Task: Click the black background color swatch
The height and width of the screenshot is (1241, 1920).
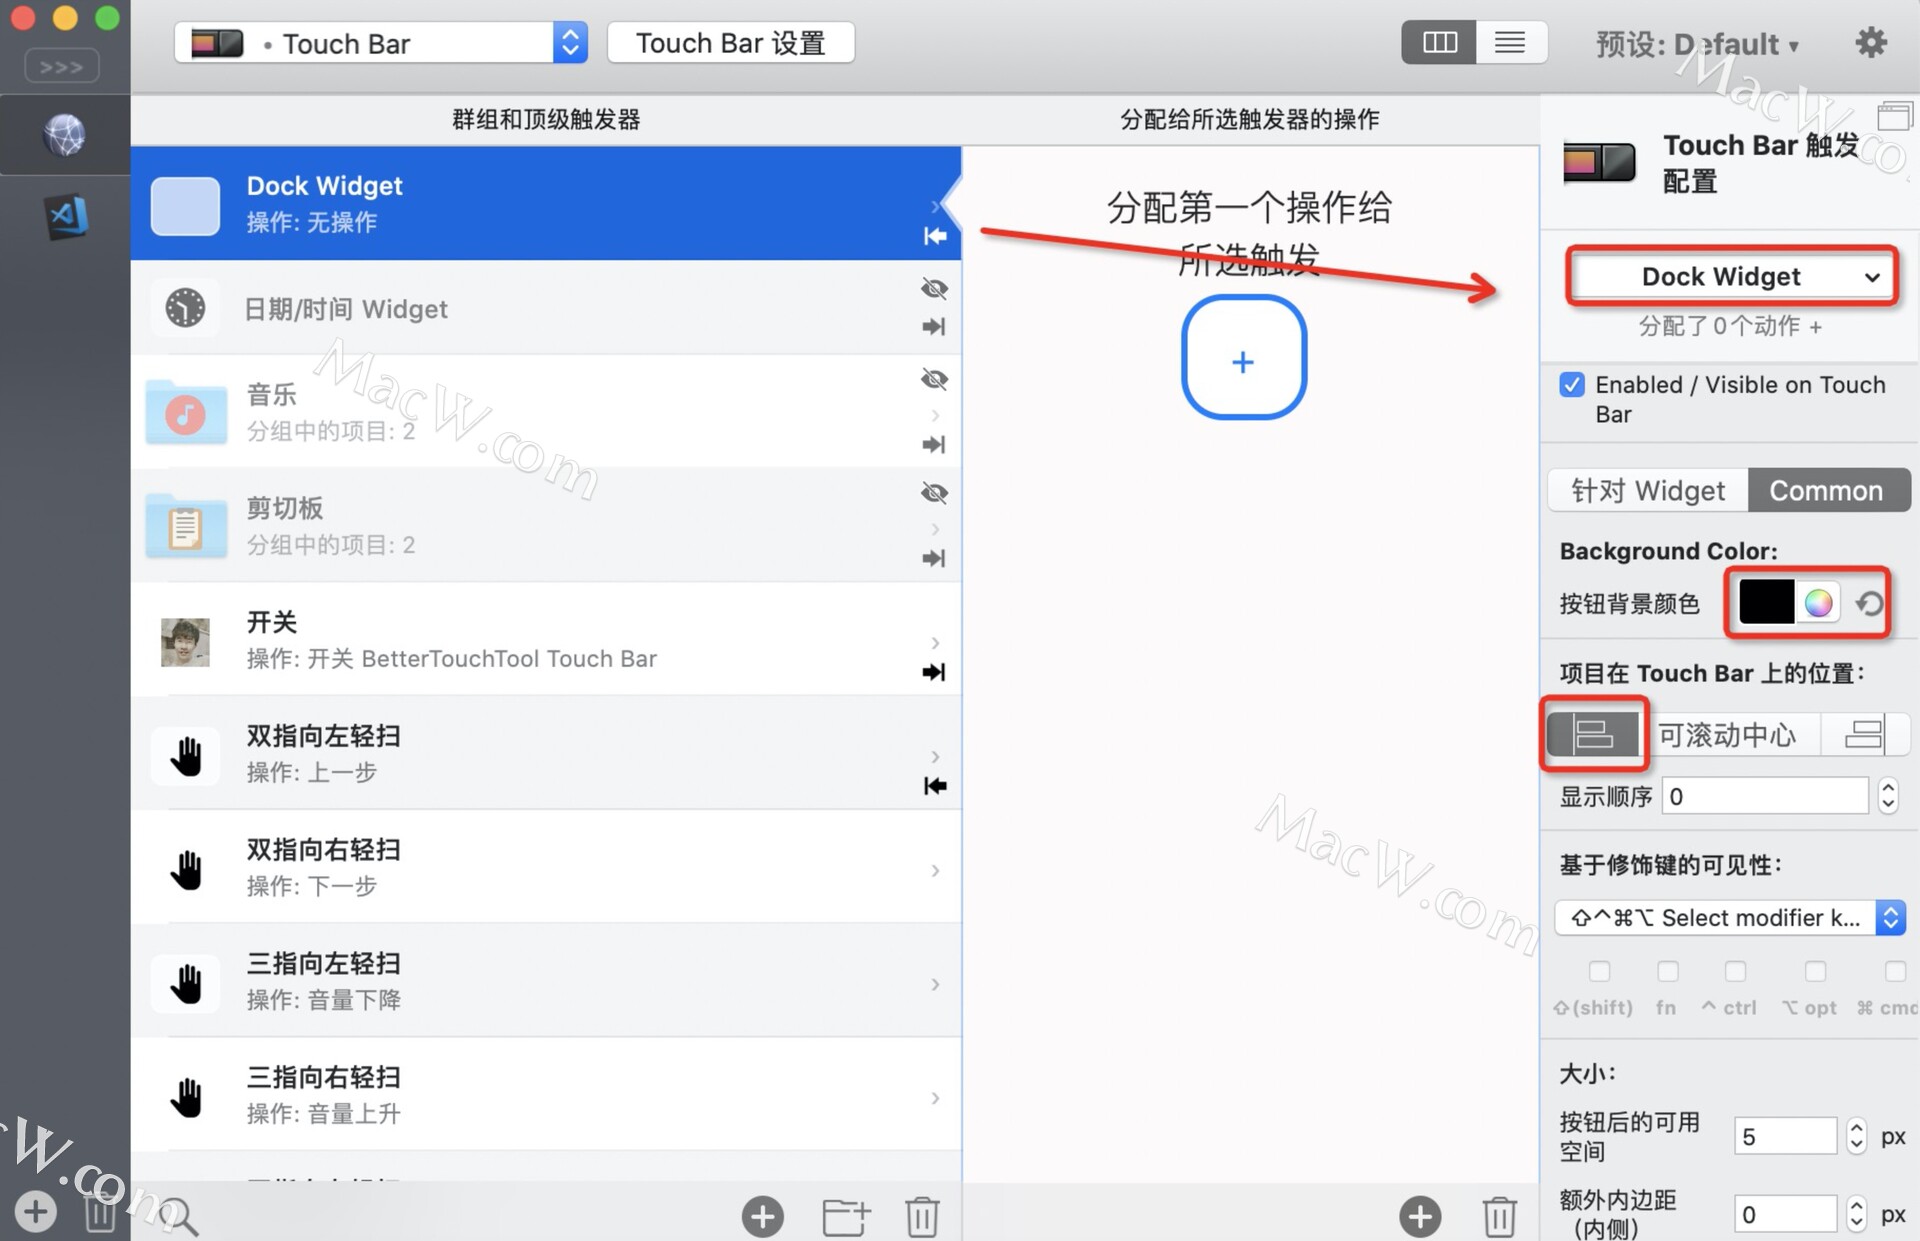Action: pyautogui.click(x=1765, y=603)
